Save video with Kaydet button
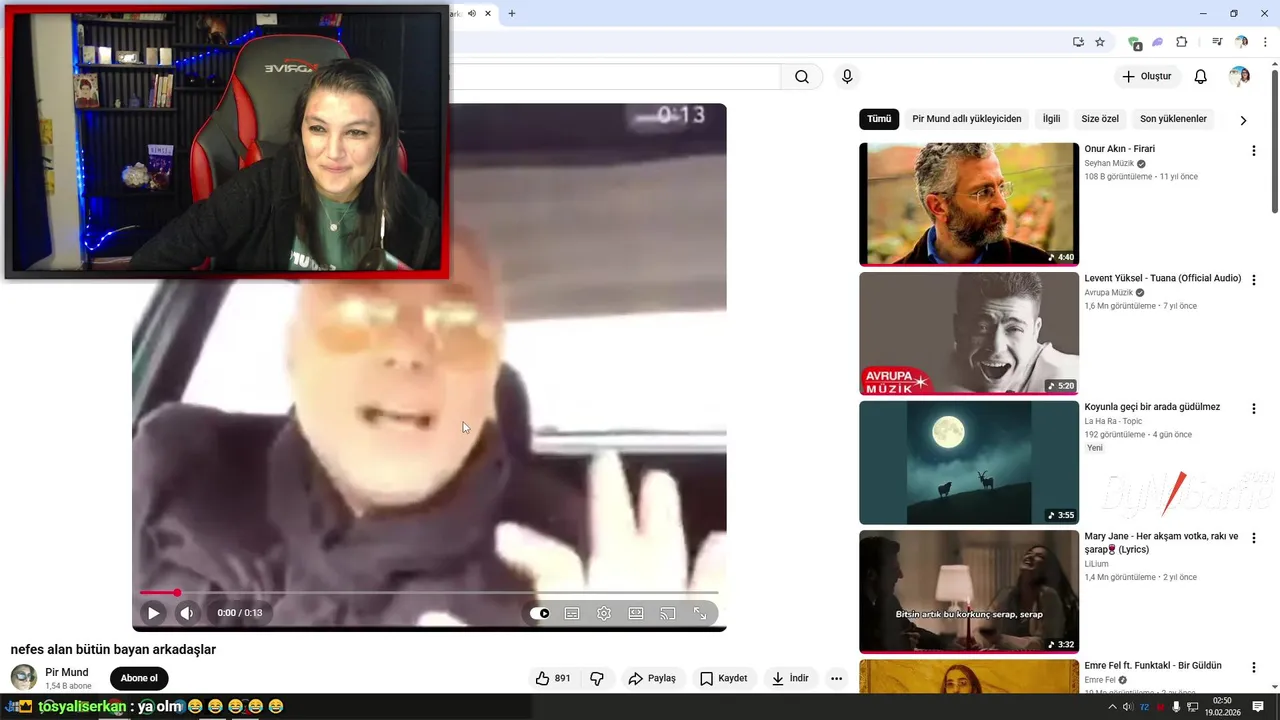This screenshot has height=720, width=1280. point(723,678)
